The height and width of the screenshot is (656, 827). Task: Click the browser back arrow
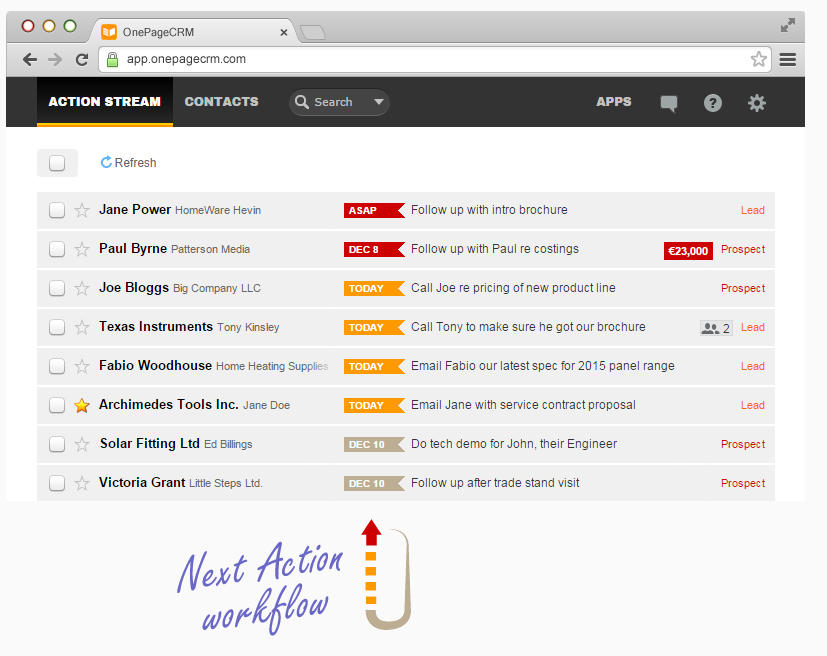click(x=30, y=60)
